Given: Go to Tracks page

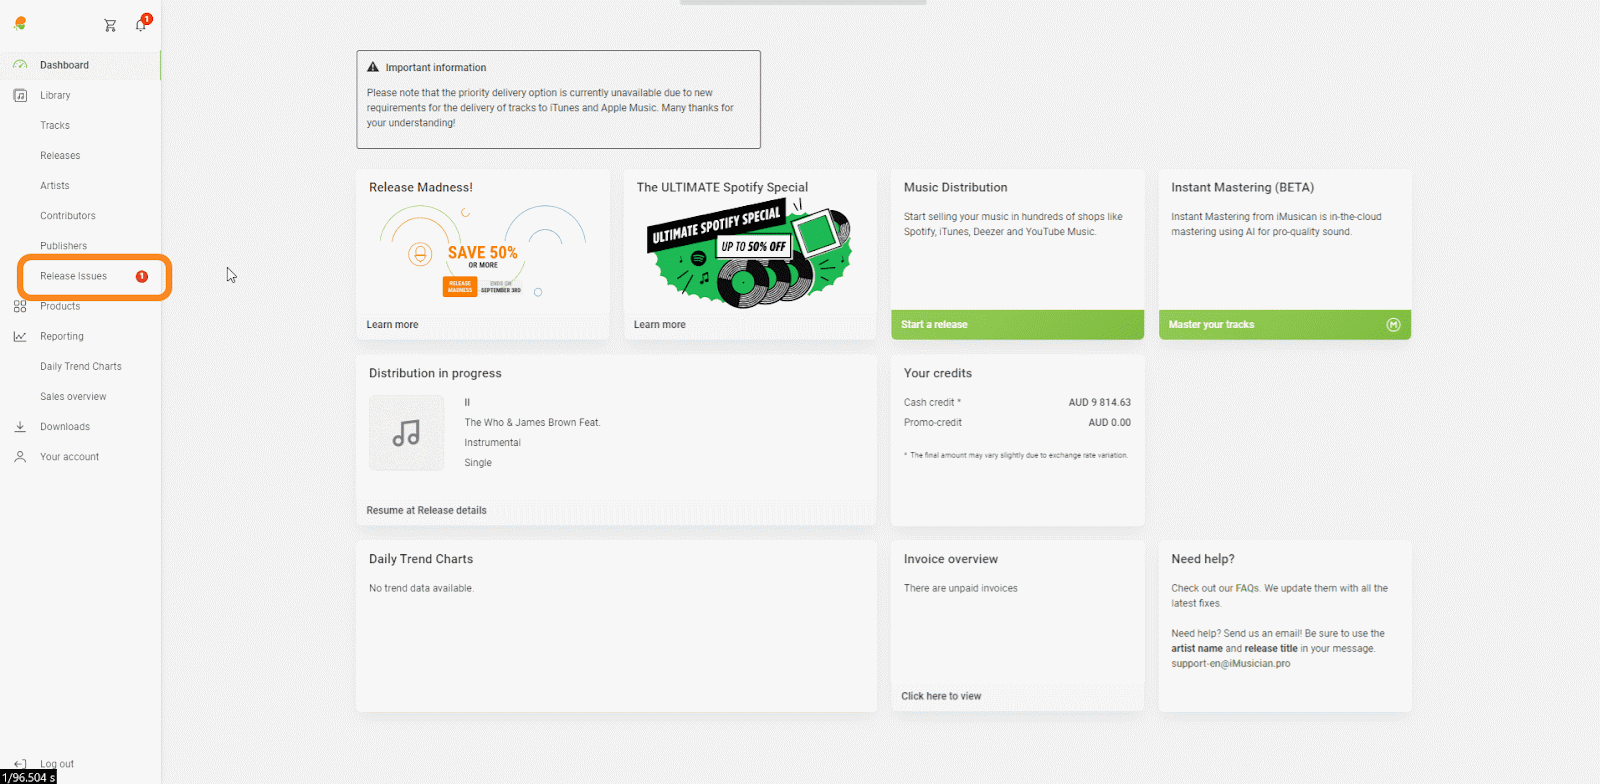Looking at the screenshot, I should pyautogui.click(x=55, y=125).
